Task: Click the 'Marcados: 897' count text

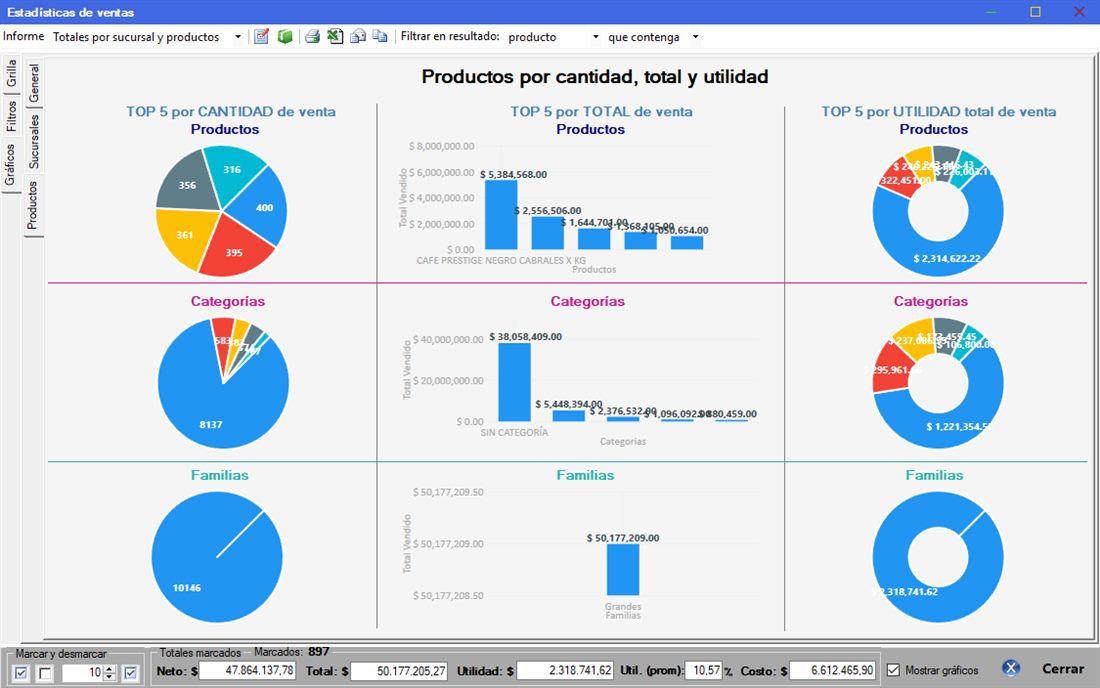Action: [x=292, y=652]
